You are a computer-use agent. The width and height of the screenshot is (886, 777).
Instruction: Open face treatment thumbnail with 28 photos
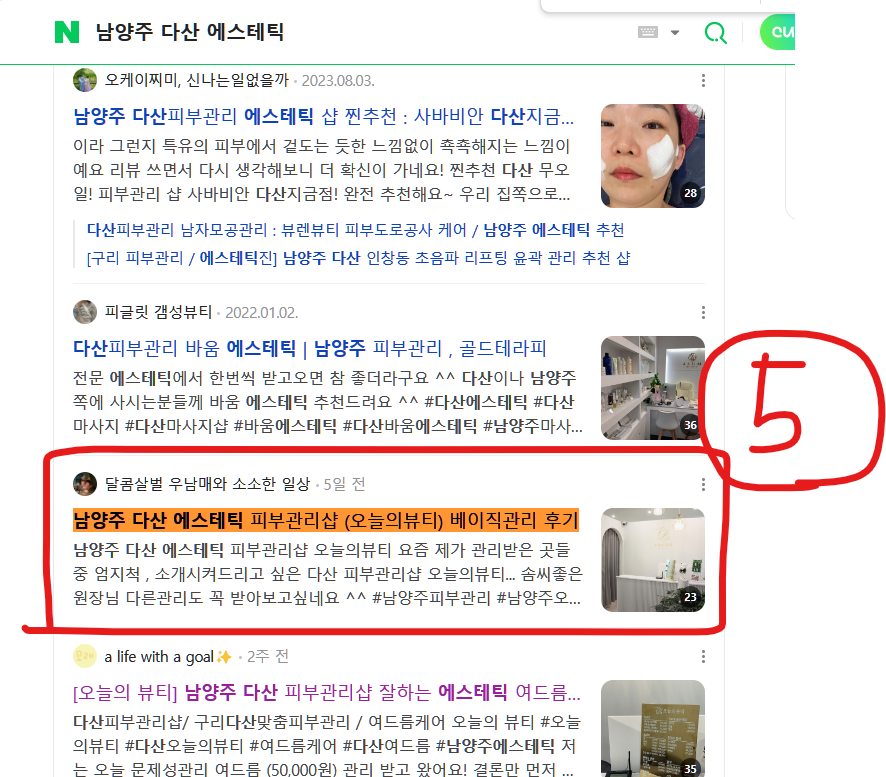click(x=653, y=156)
